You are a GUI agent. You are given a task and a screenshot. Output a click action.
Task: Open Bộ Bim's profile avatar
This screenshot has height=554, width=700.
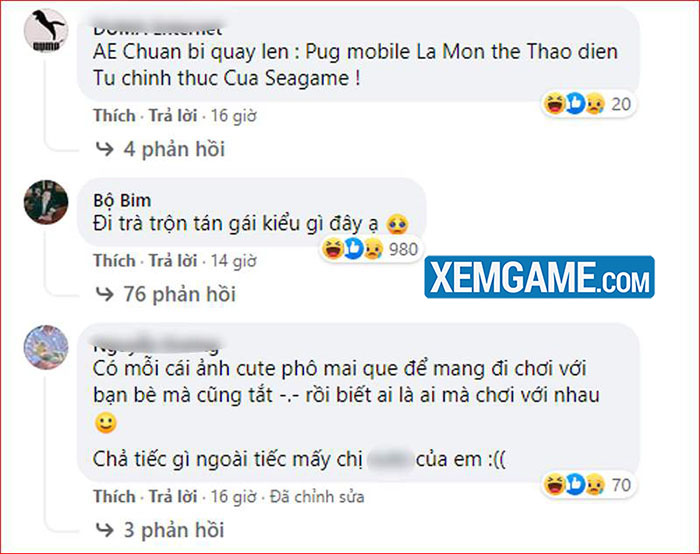point(46,202)
